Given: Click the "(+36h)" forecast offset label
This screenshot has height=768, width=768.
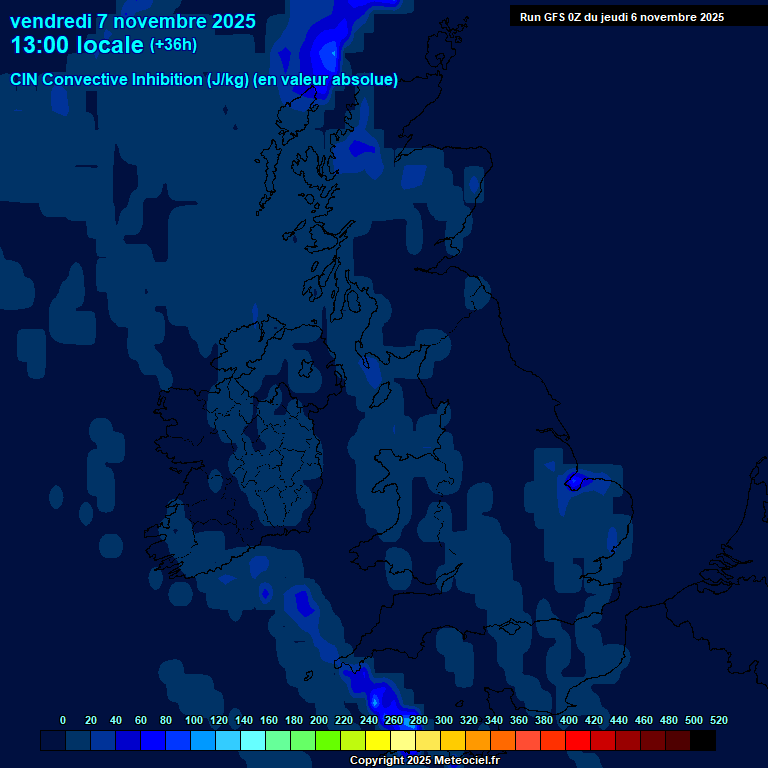Looking at the screenshot, I should [x=173, y=45].
